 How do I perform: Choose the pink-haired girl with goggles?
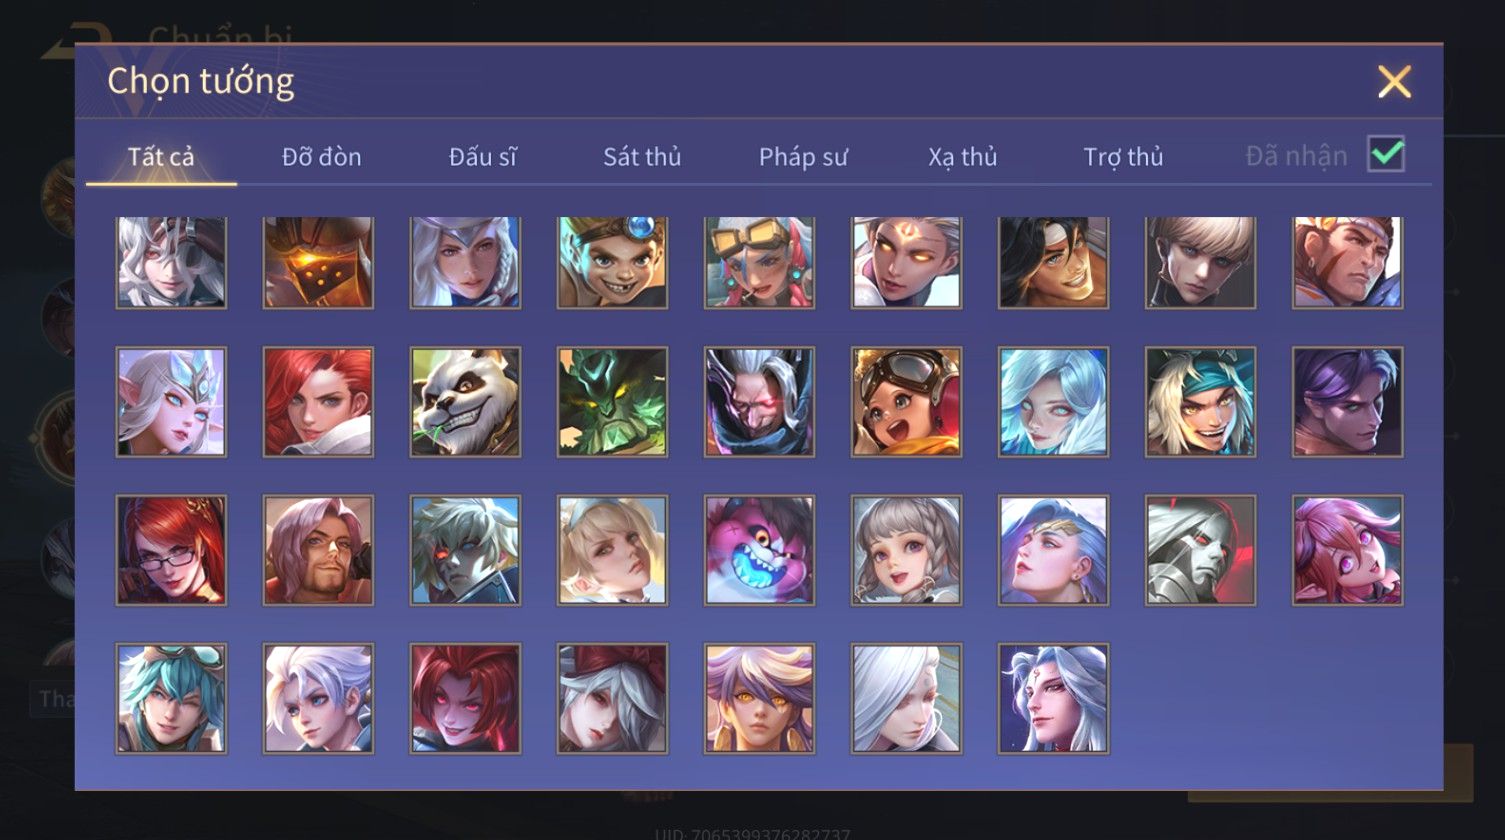click(759, 262)
